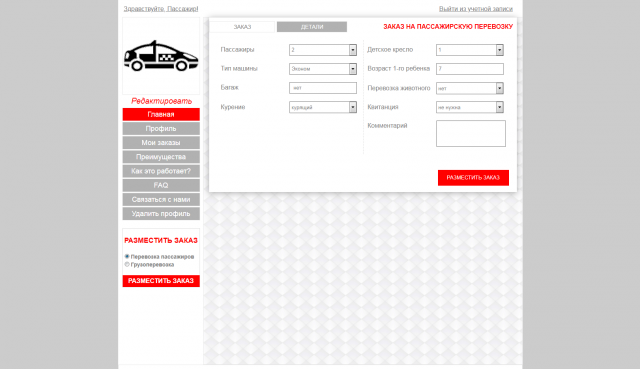Click the Возраст 1-го ребенка field

point(470,69)
